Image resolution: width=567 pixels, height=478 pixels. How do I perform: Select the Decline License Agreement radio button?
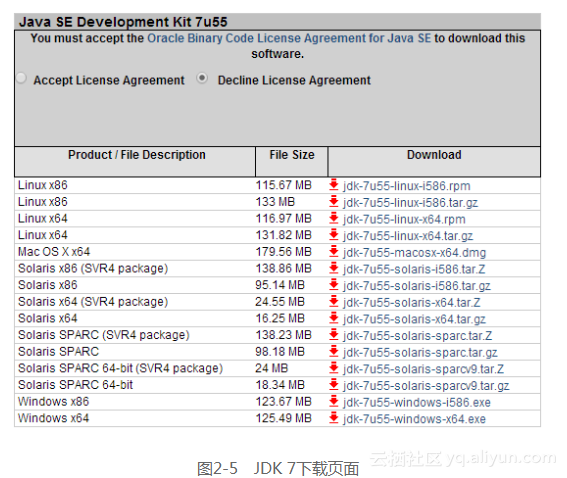pyautogui.click(x=202, y=78)
